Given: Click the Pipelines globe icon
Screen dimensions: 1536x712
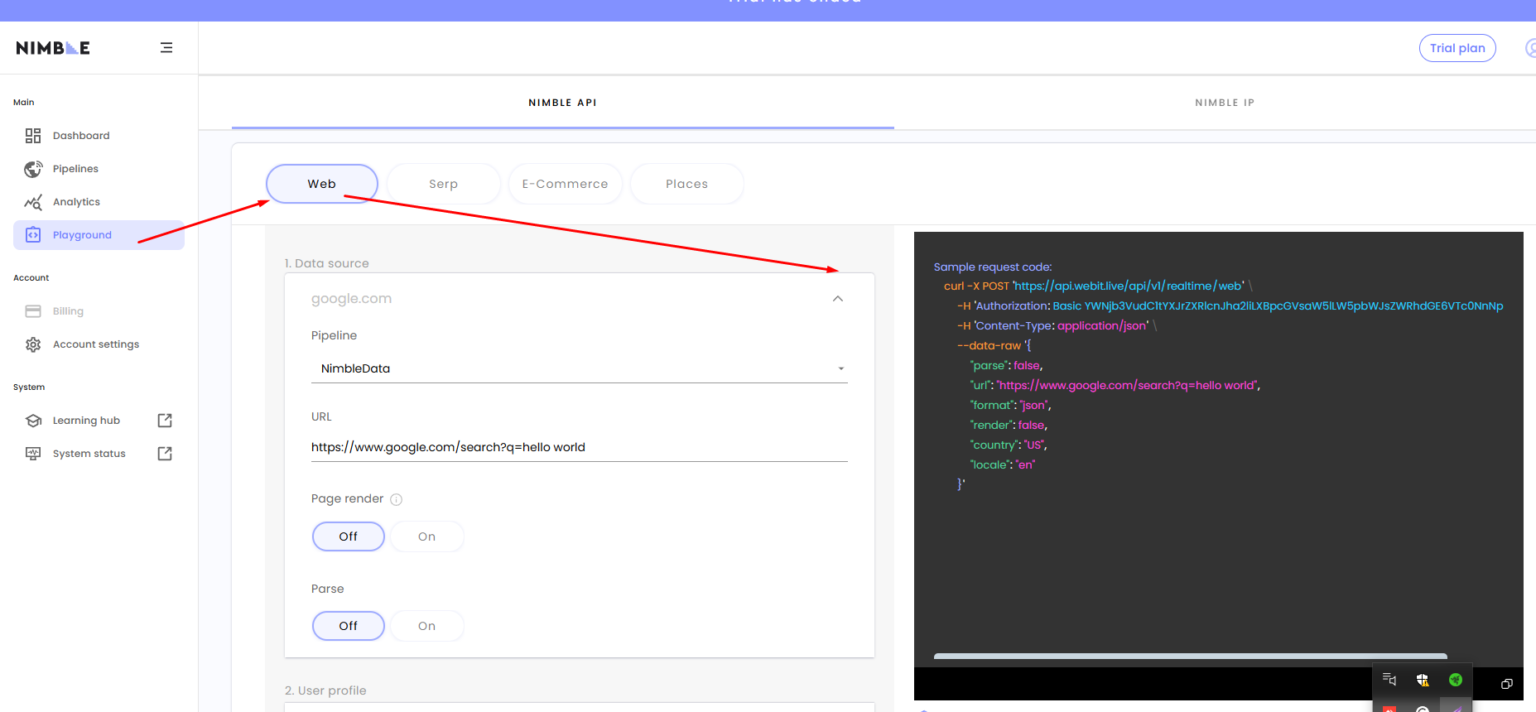Looking at the screenshot, I should click(33, 169).
